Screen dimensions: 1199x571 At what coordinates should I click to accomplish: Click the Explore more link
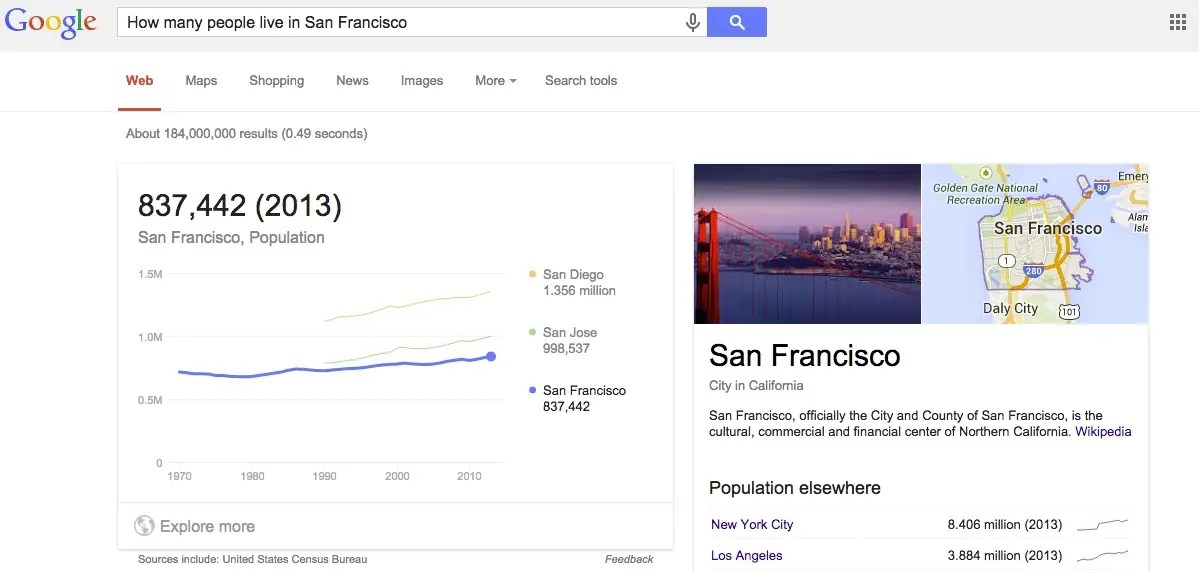click(x=207, y=526)
